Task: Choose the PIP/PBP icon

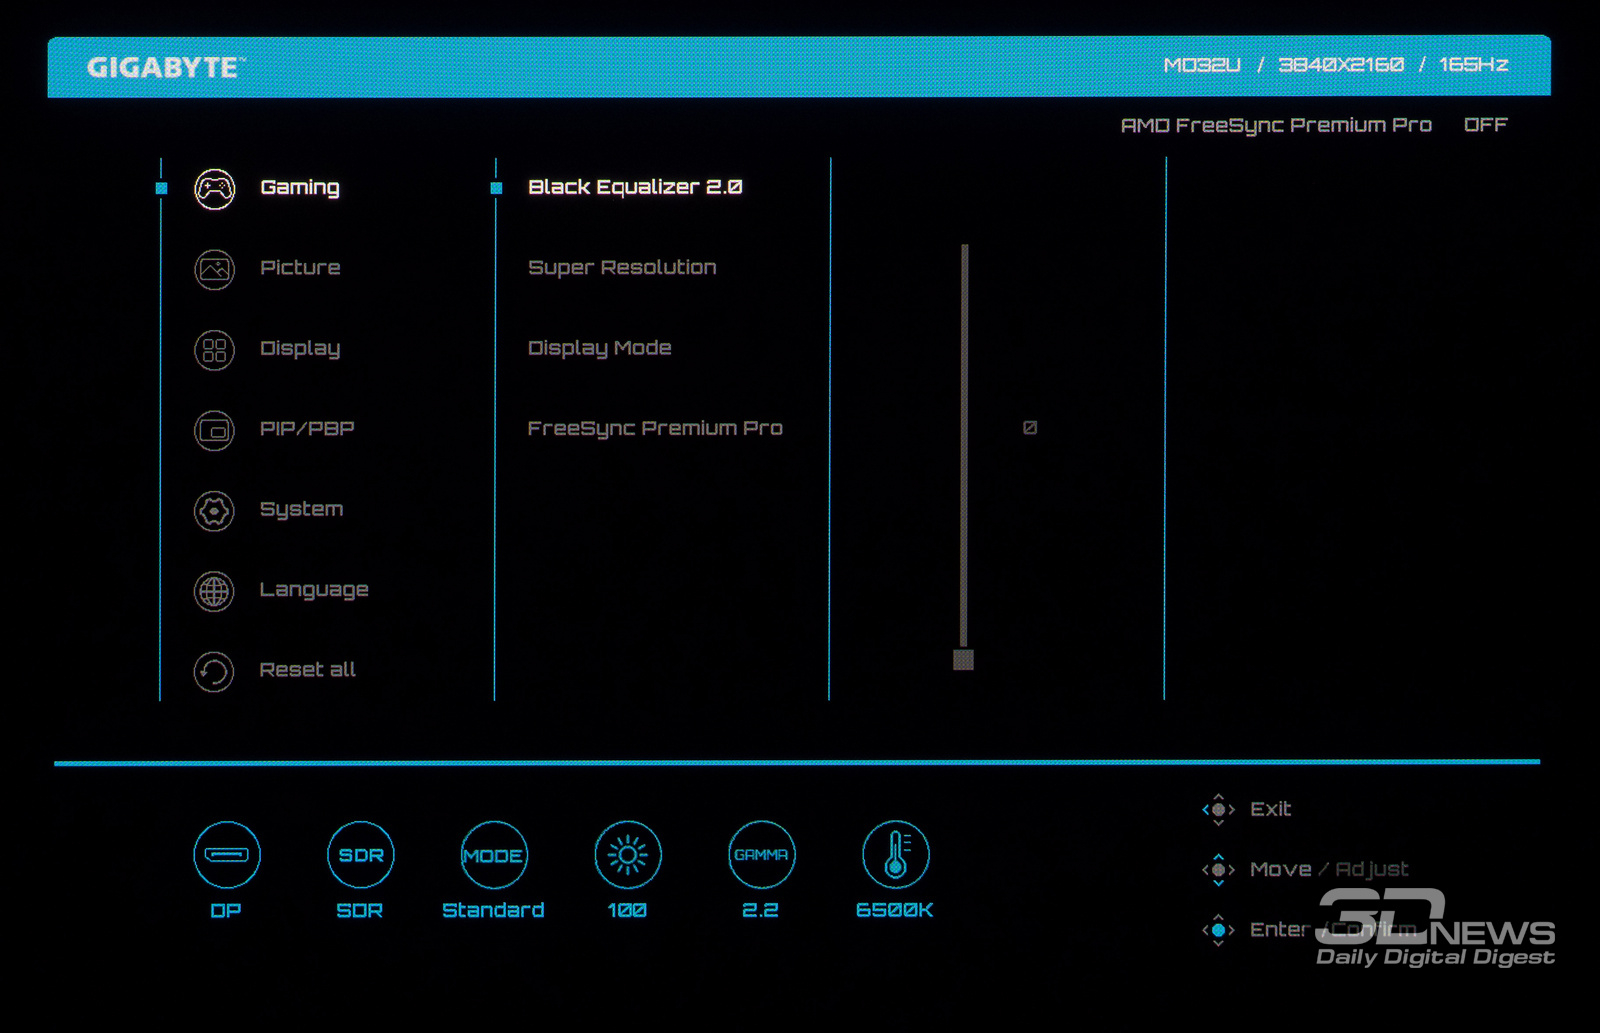Action: click(214, 430)
